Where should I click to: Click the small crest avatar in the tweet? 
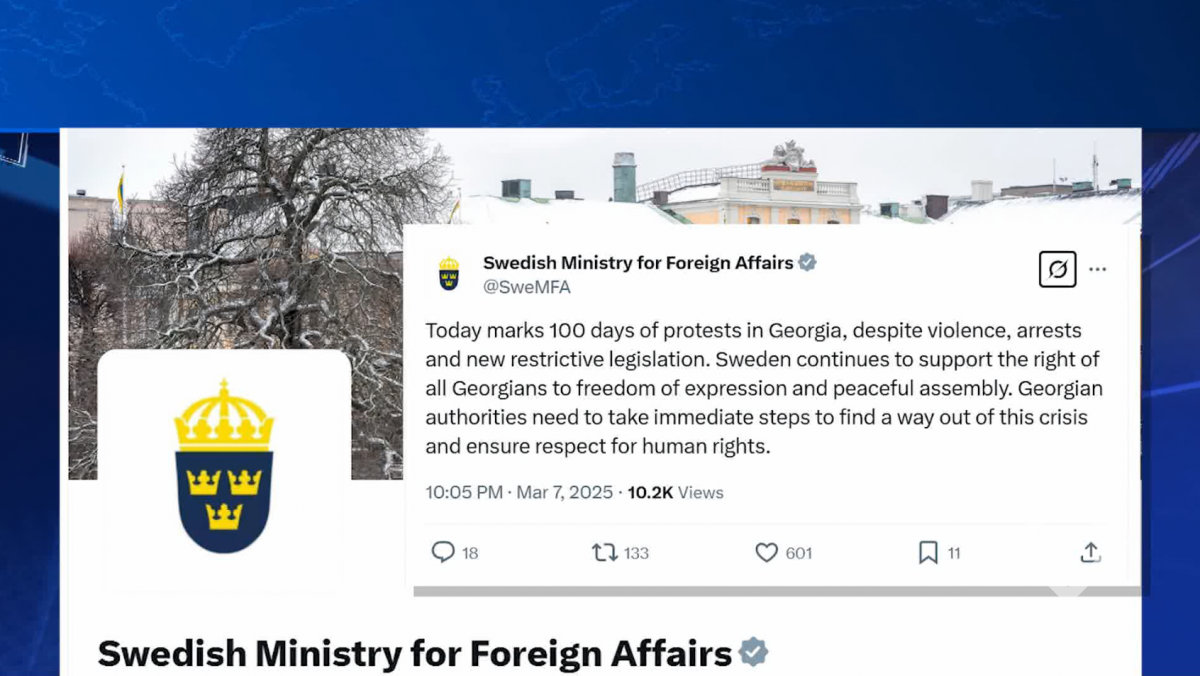(x=449, y=273)
